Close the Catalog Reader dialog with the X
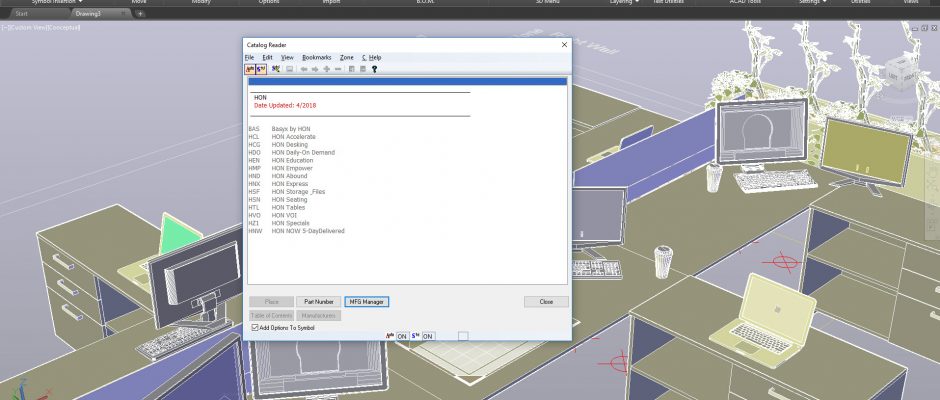 pyautogui.click(x=564, y=45)
